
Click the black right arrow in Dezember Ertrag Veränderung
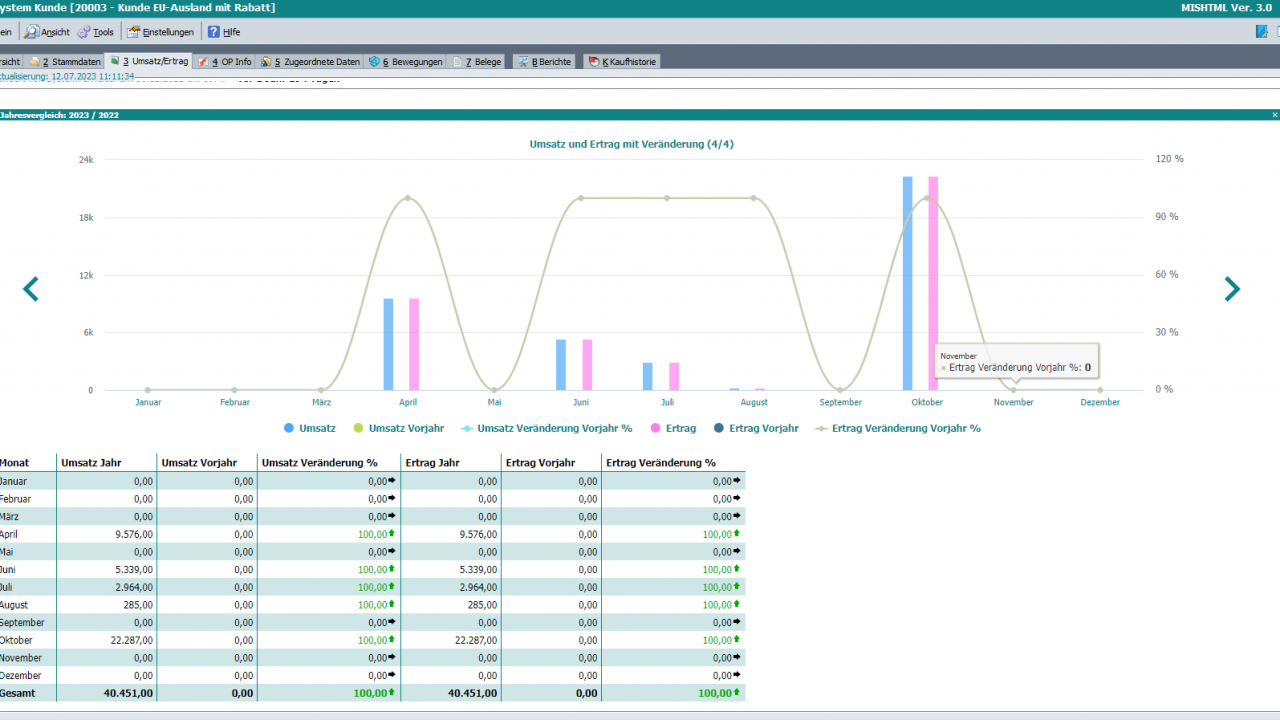(x=736, y=675)
